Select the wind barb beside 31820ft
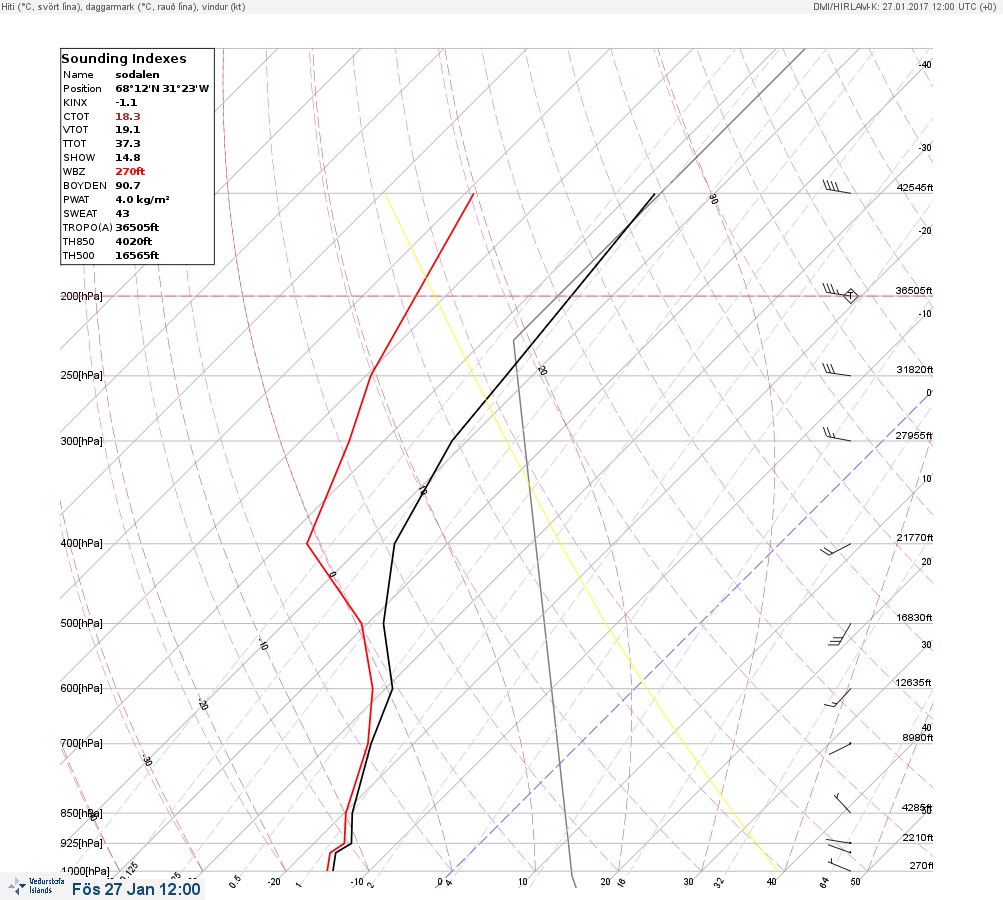The height and width of the screenshot is (900, 1003). 837,370
